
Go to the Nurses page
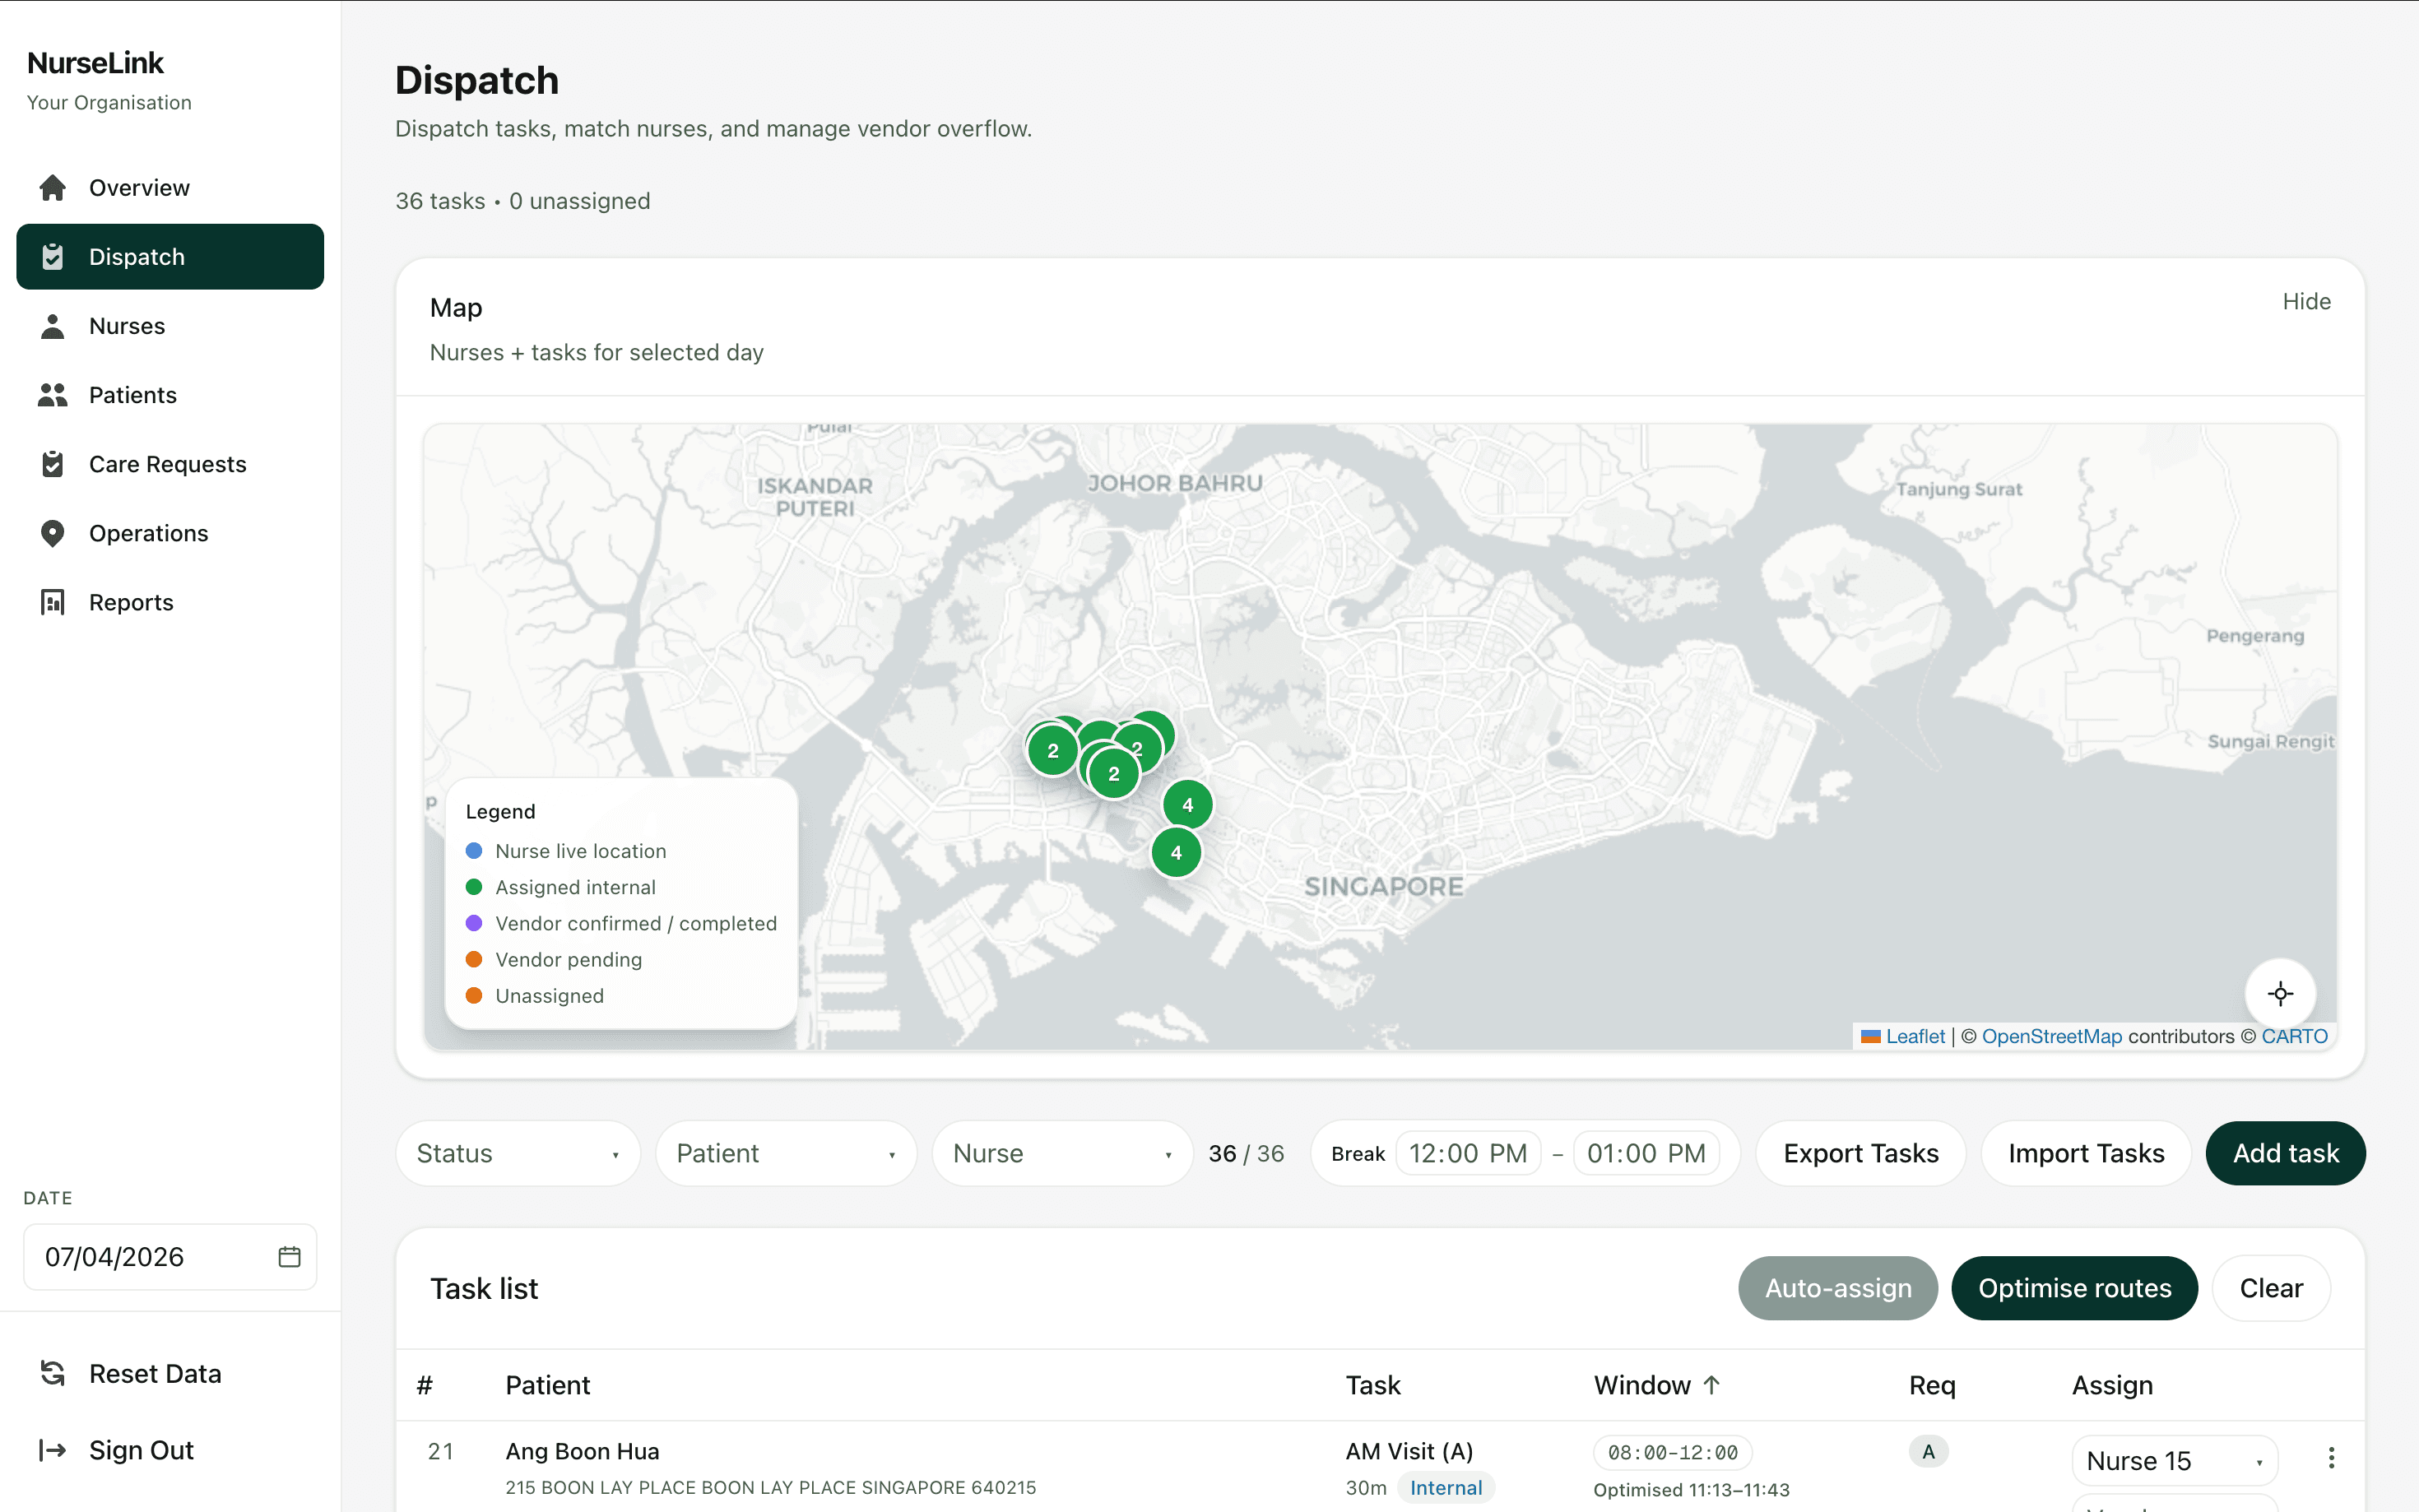point(170,326)
